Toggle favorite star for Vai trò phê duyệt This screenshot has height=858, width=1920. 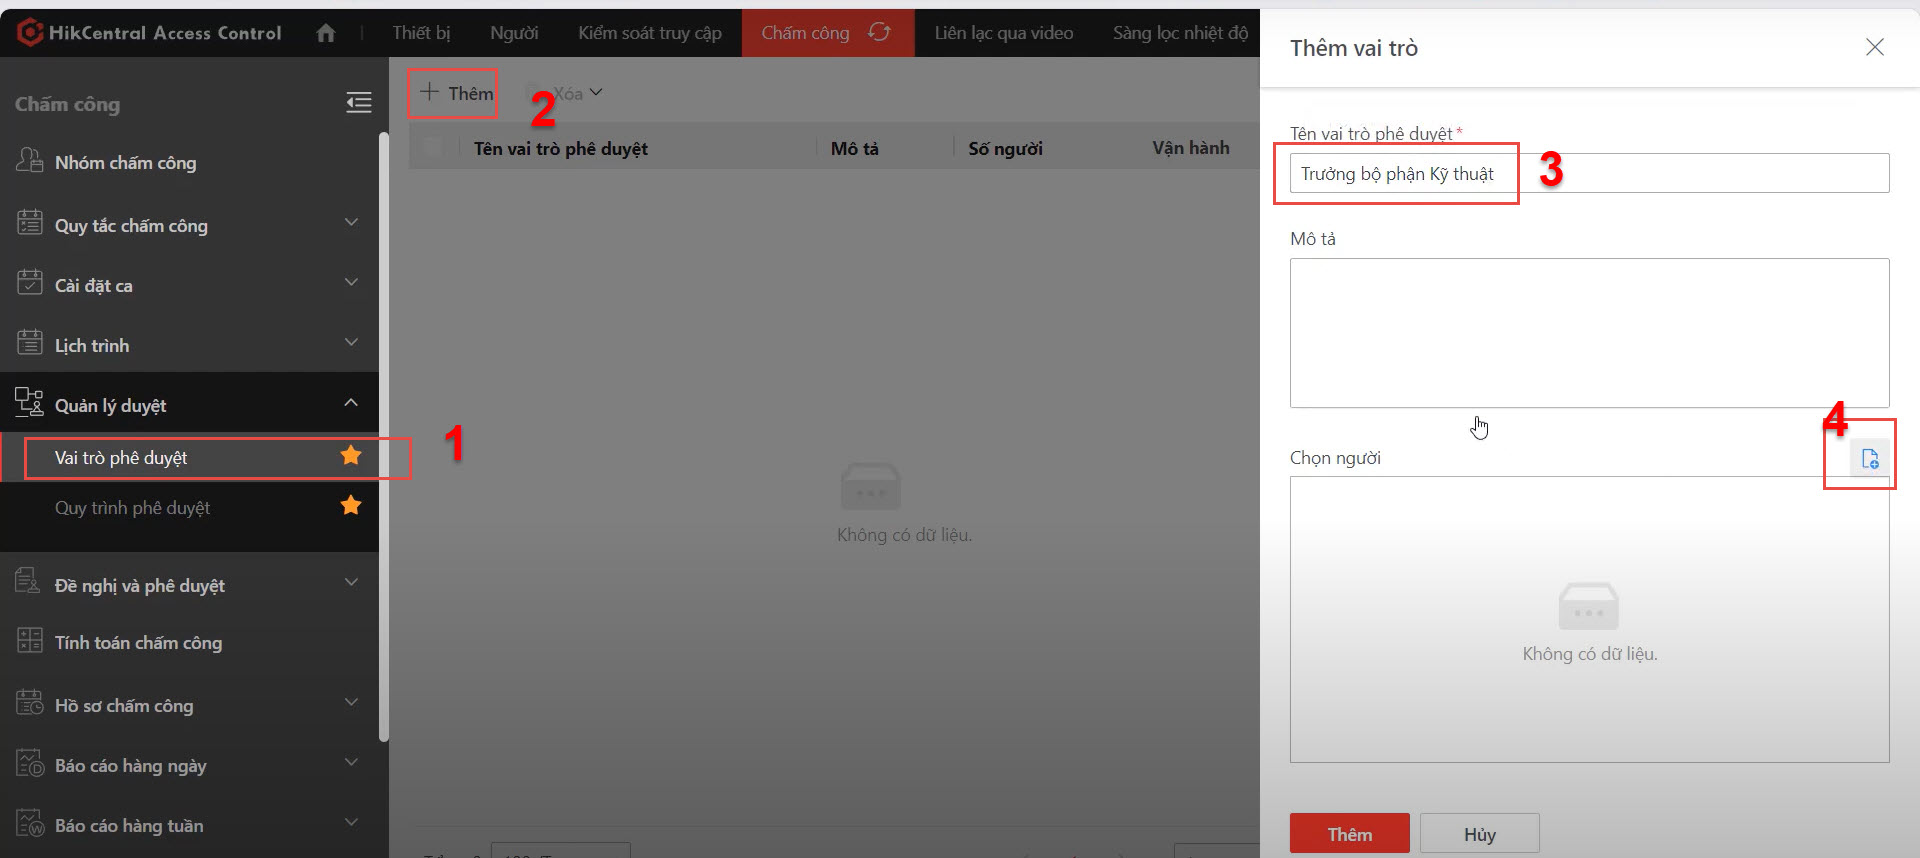pos(351,456)
